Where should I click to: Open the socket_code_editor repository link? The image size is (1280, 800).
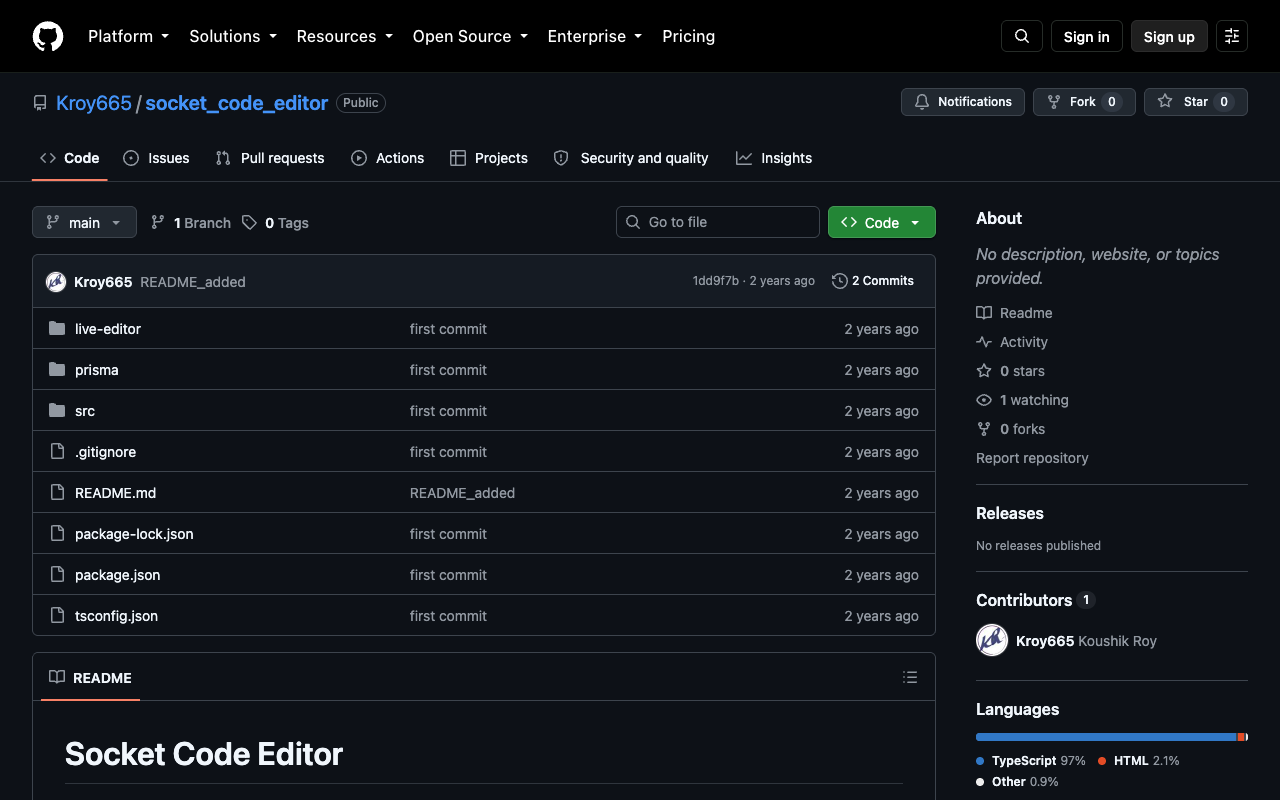click(237, 103)
